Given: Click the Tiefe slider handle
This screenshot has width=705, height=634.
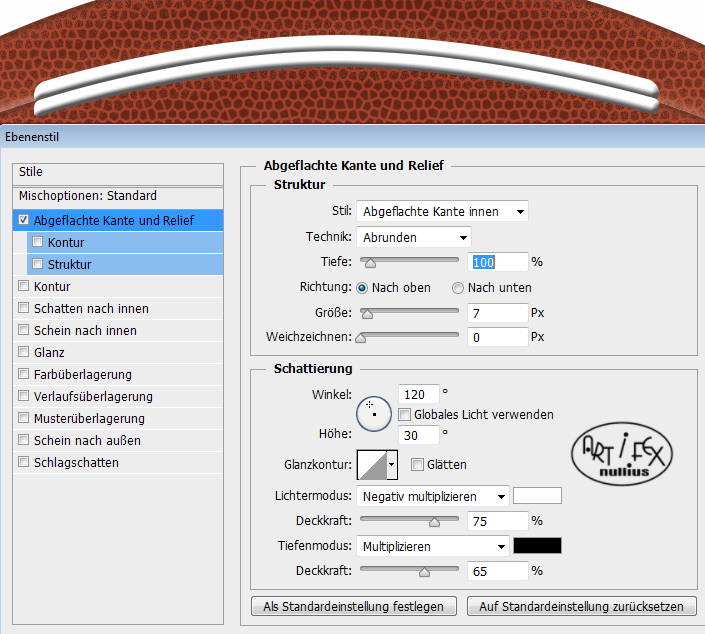Looking at the screenshot, I should [370, 263].
